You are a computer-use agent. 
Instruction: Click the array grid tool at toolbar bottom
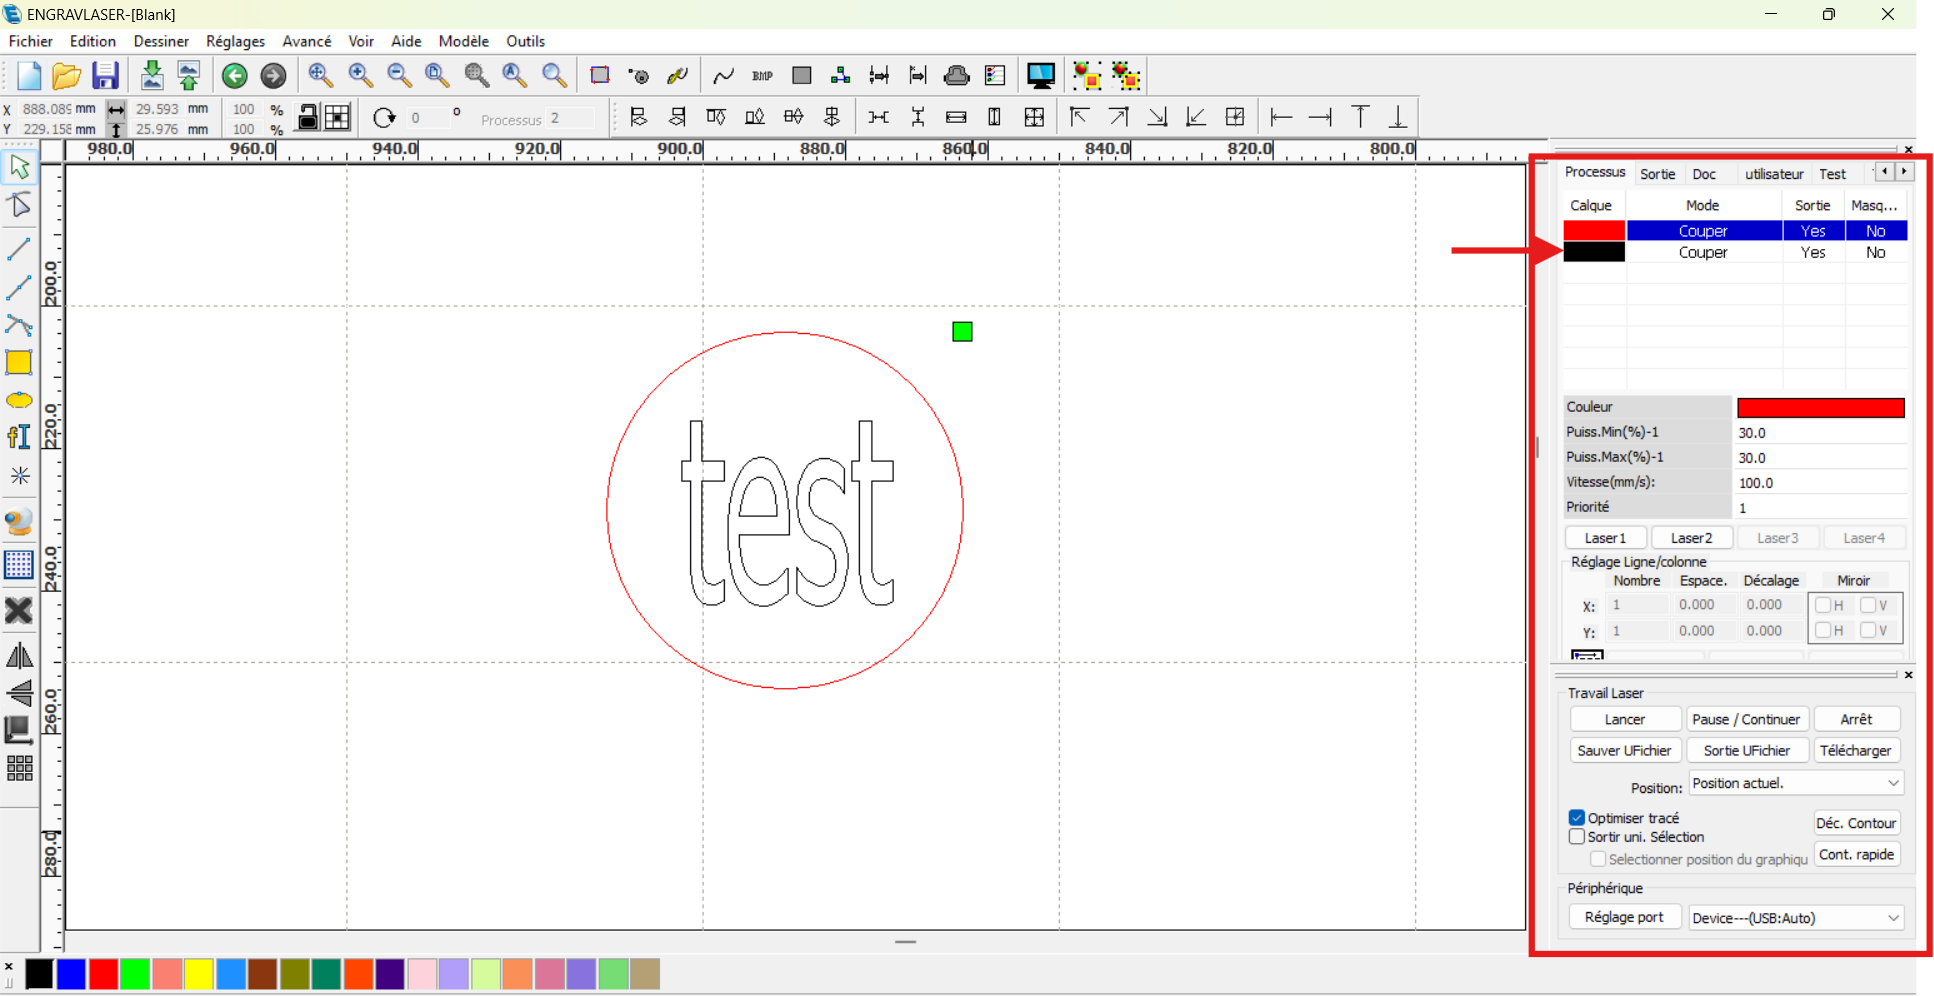click(x=19, y=768)
